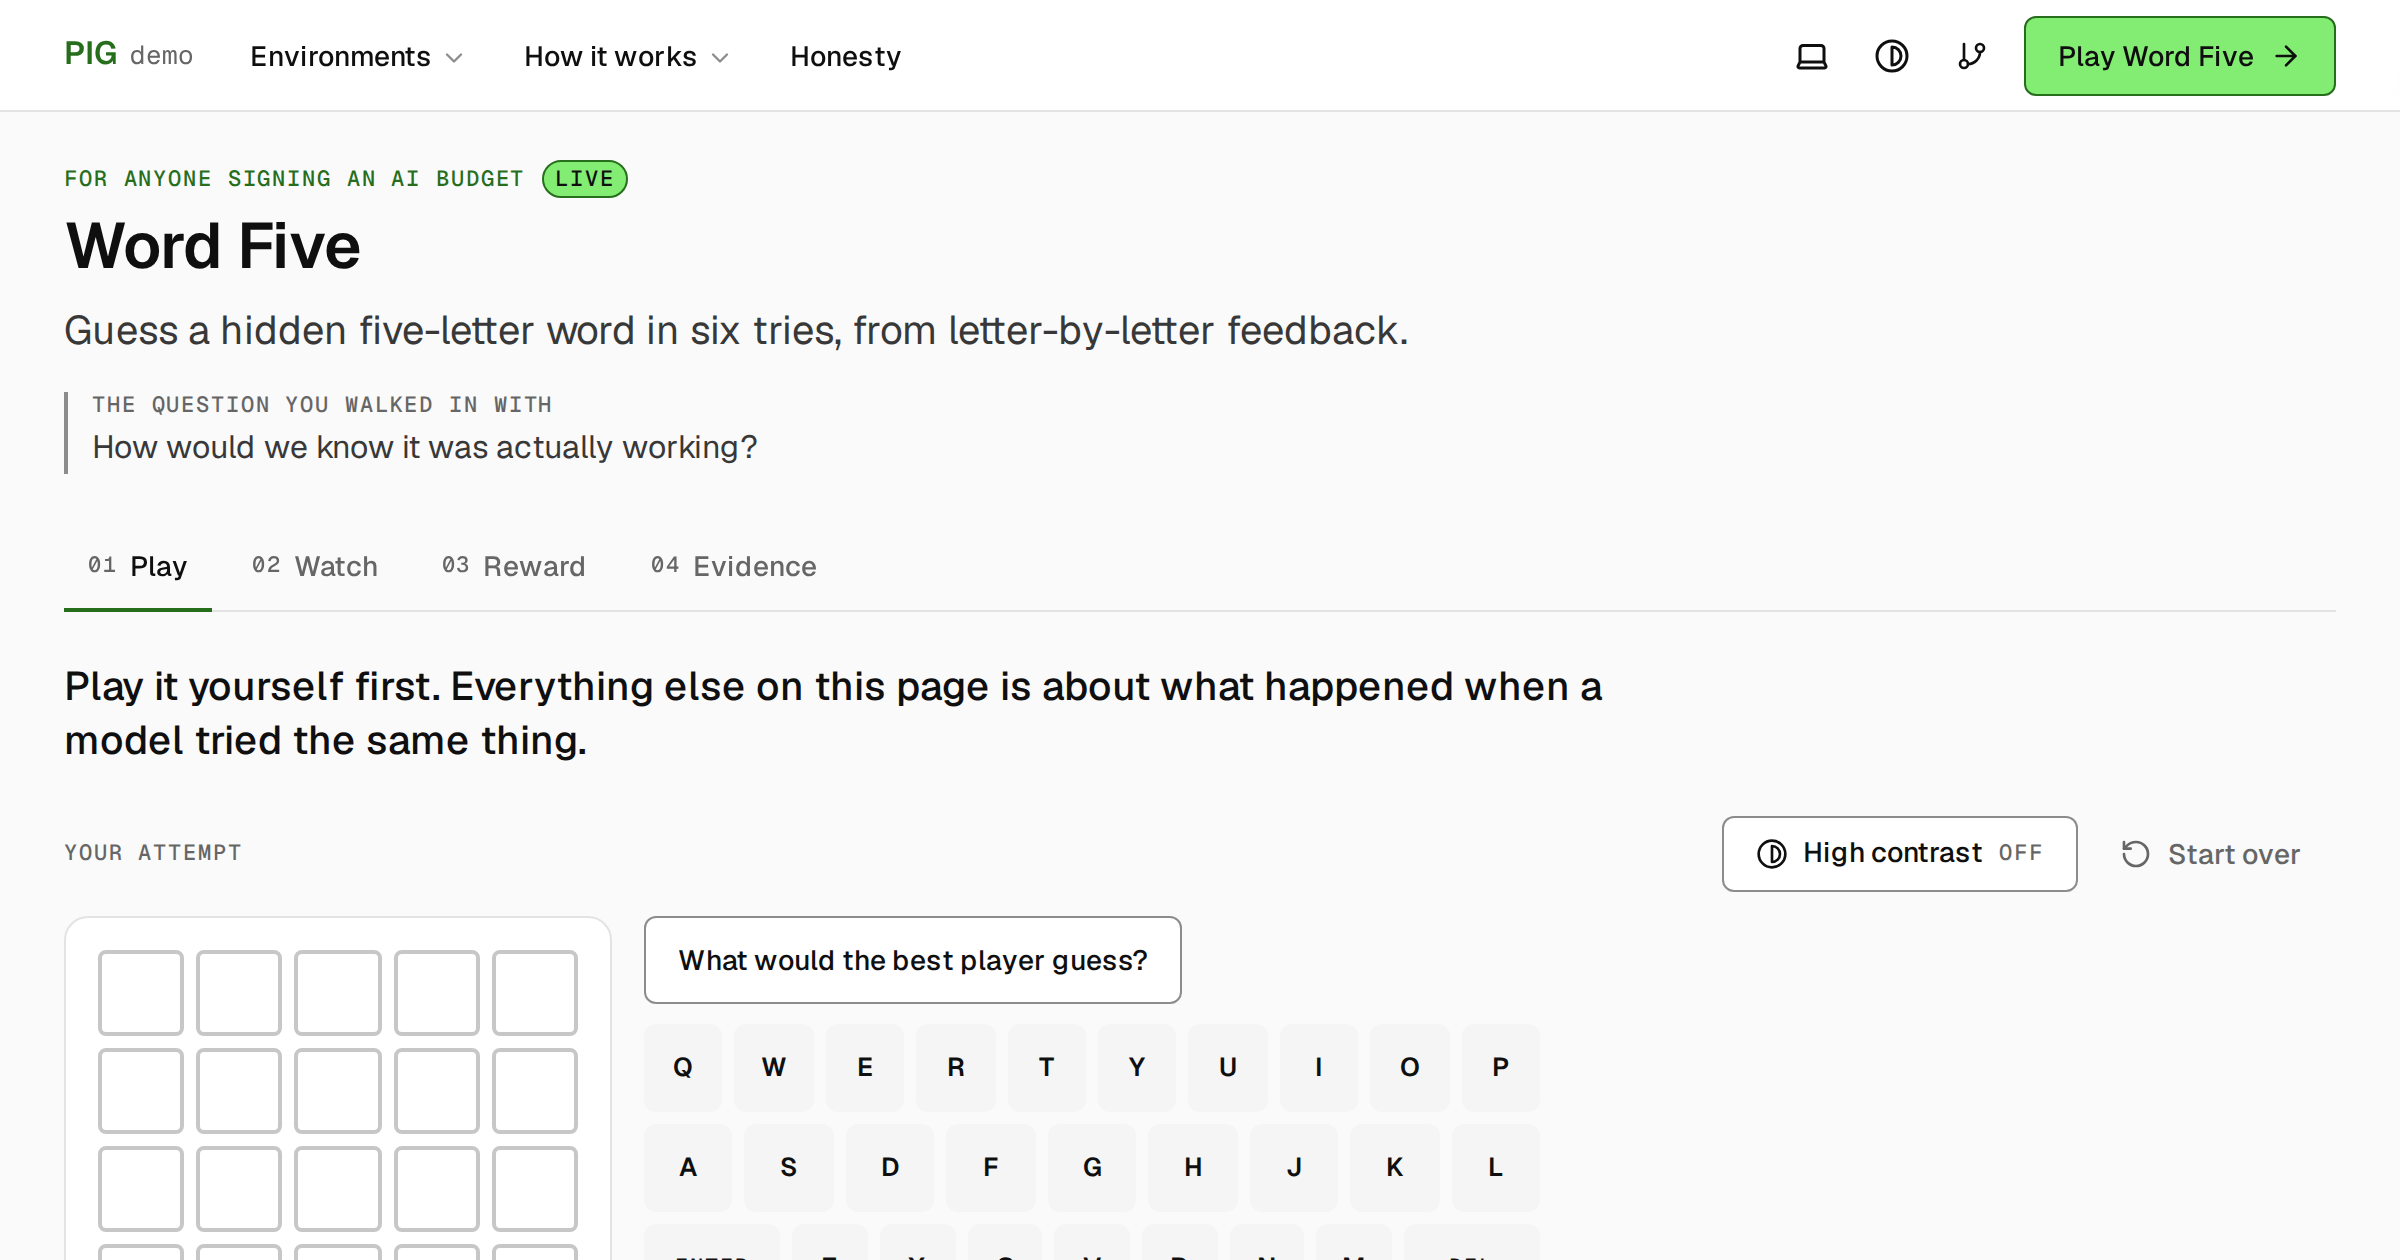The height and width of the screenshot is (1260, 2400).
Task: Click the PIG demo logo
Action: coord(129,55)
